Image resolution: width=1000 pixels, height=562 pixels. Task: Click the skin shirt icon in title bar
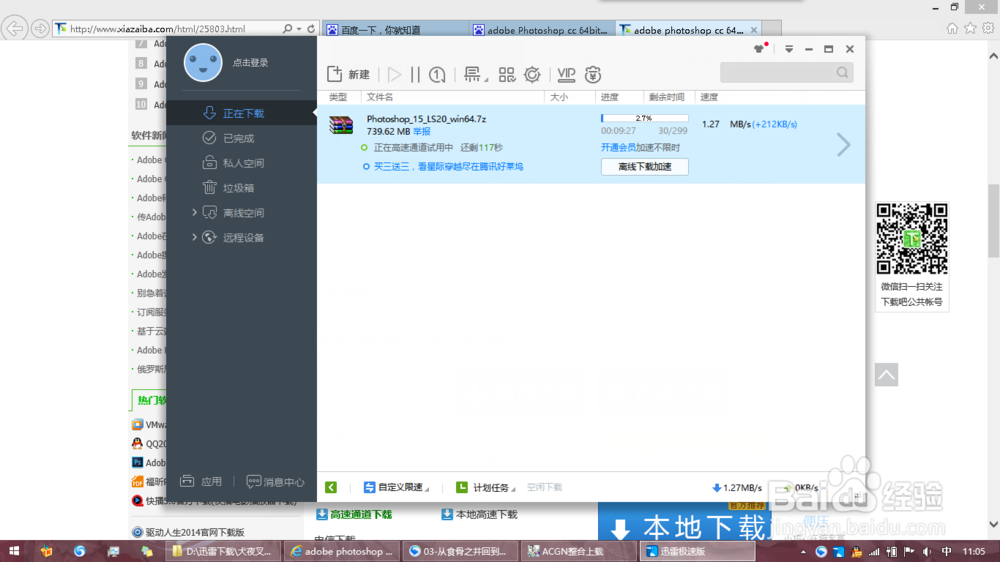(759, 48)
